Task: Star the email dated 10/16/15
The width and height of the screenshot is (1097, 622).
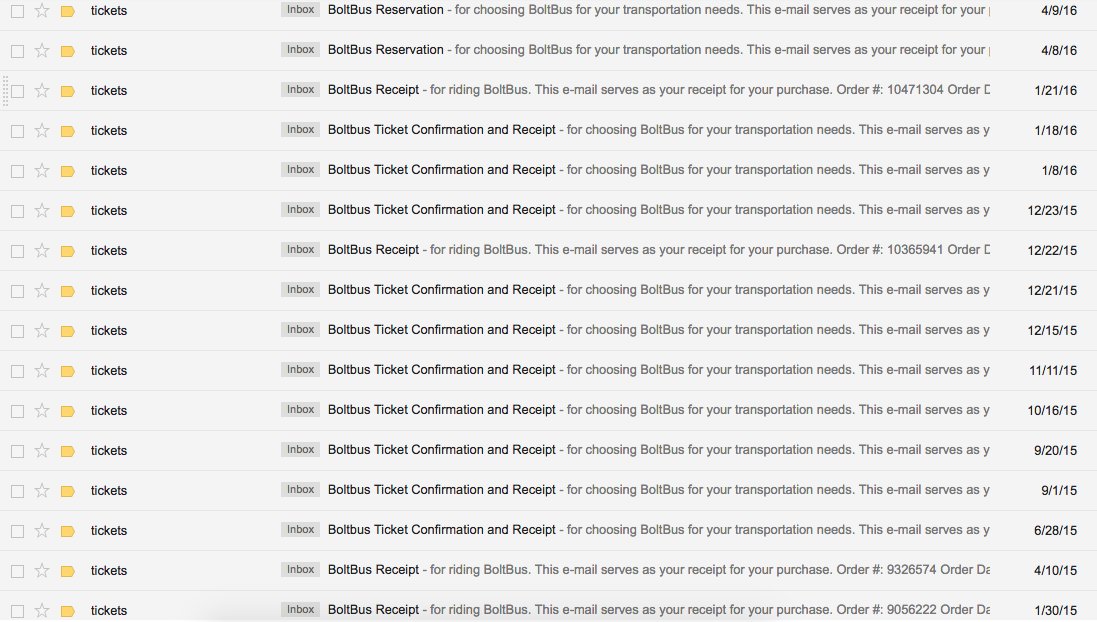Action: coord(42,410)
